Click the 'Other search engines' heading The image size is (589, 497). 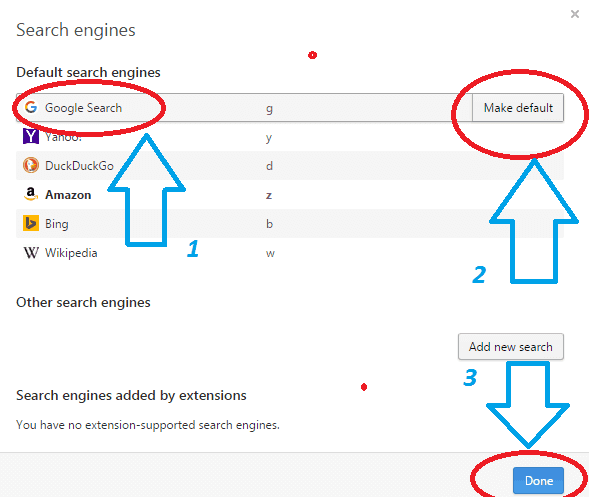click(83, 302)
